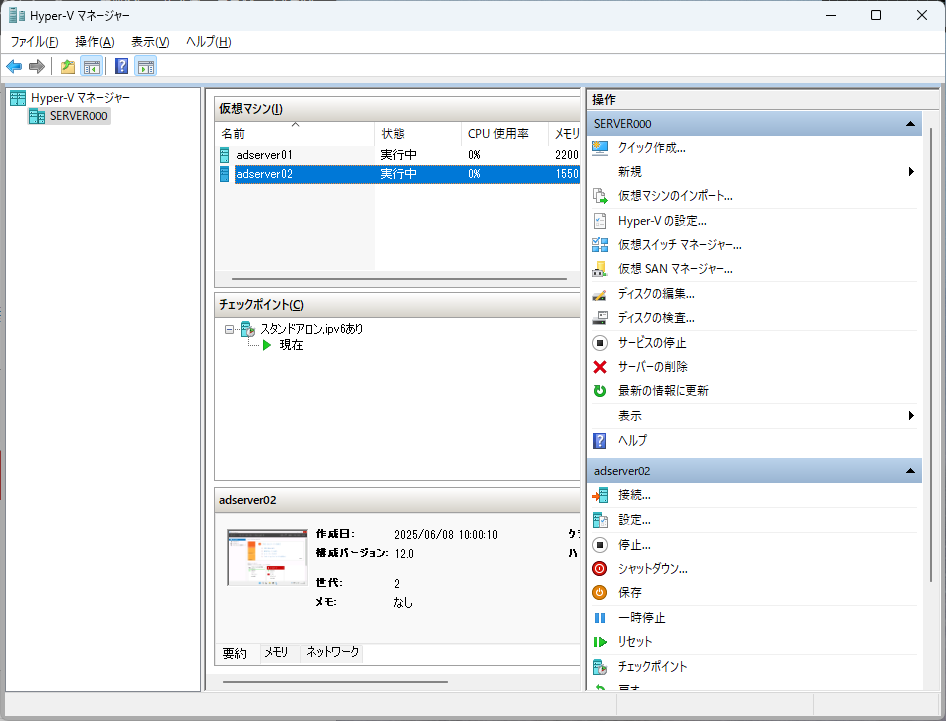Viewport: 946px width, 721px height.
Task: Click the Forward arrow toolbar icon
Action: pyautogui.click(x=37, y=66)
